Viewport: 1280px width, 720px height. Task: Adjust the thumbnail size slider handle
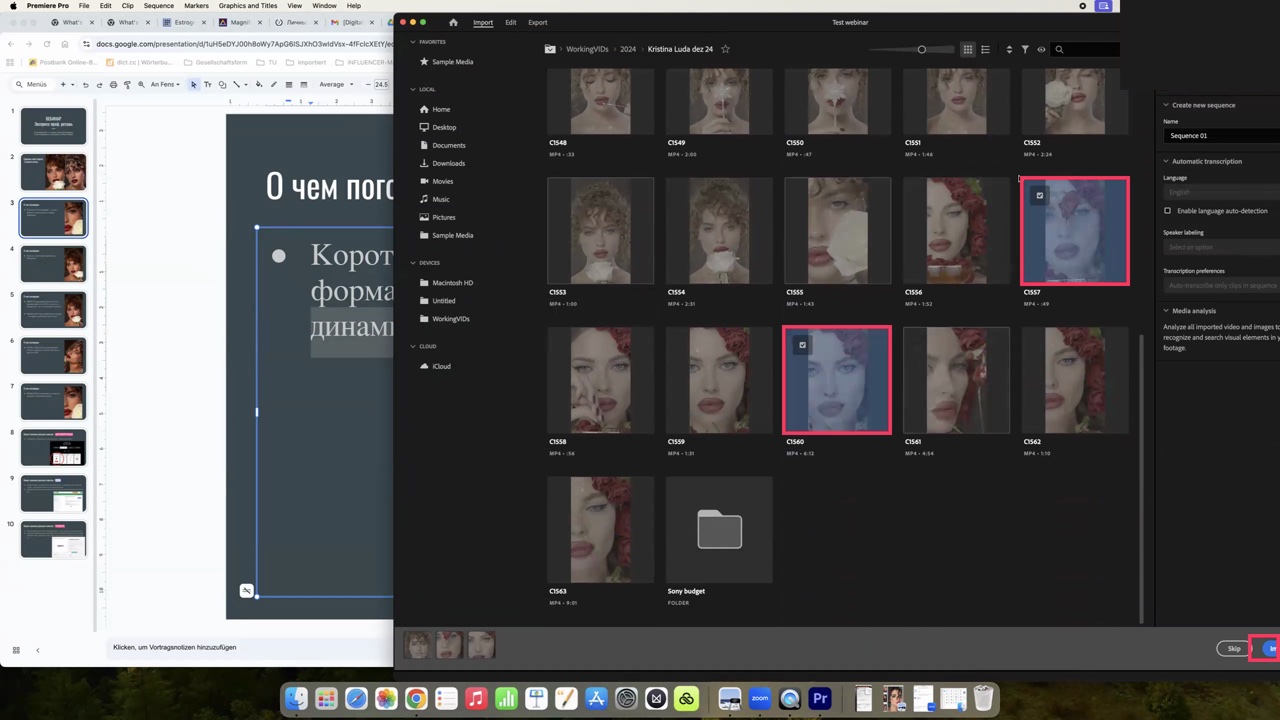coord(922,49)
